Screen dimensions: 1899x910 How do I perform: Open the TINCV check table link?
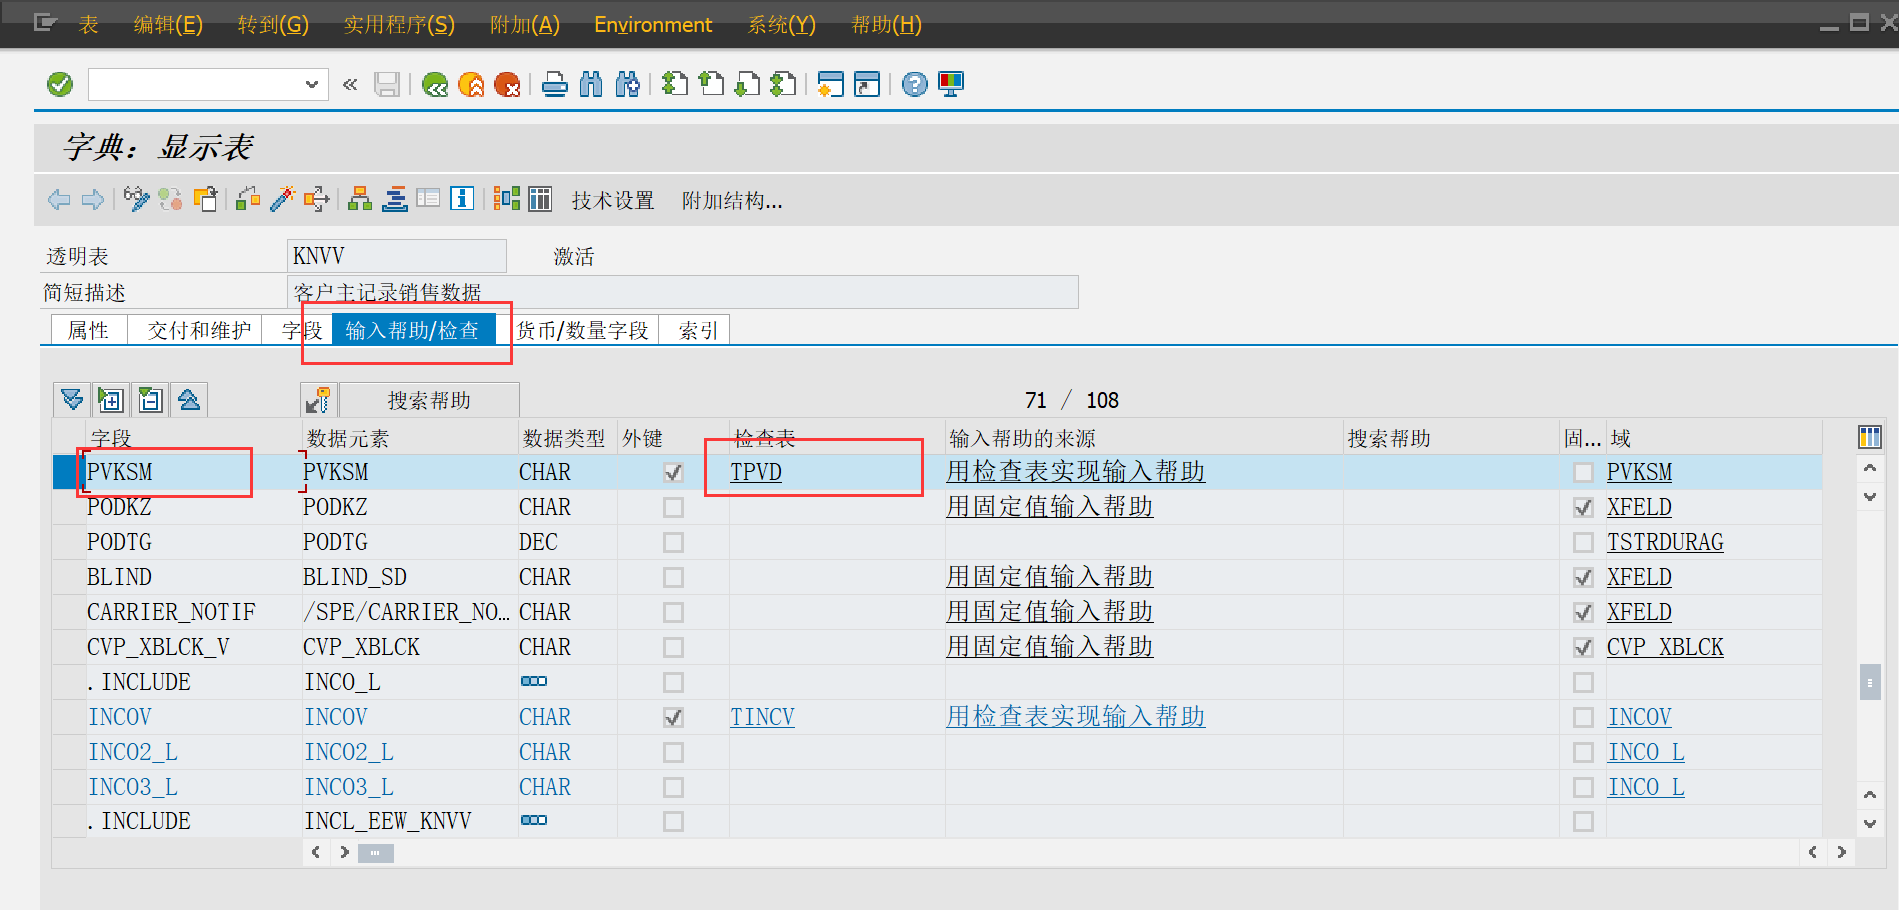(x=762, y=718)
